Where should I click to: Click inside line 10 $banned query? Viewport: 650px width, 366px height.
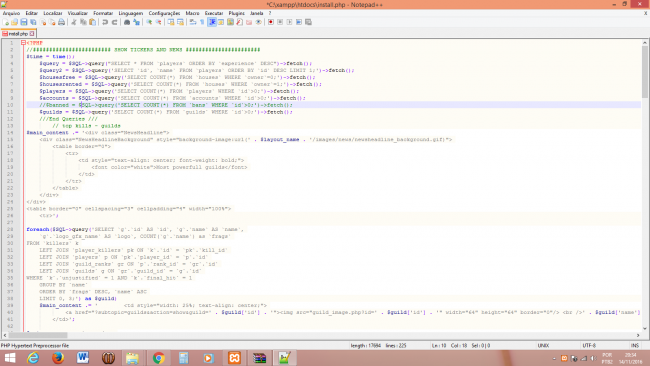click(x=166, y=105)
